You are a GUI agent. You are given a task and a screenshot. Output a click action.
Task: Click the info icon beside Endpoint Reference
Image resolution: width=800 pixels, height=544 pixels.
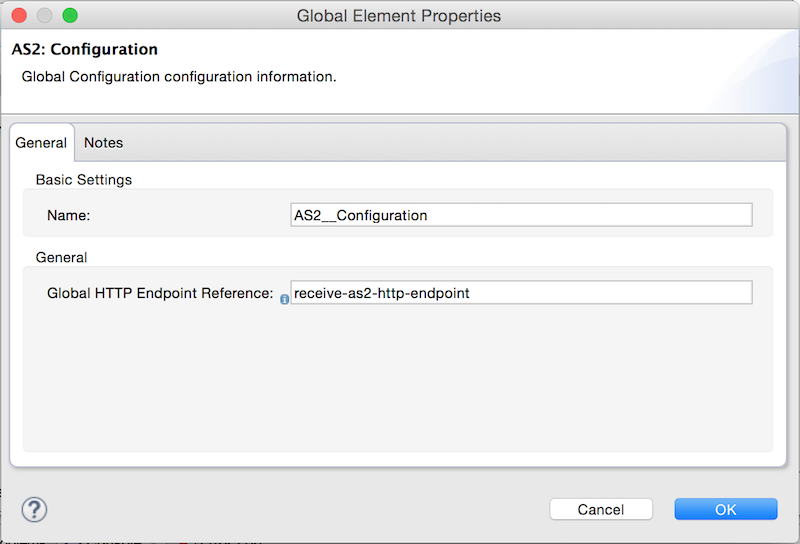tap(285, 300)
